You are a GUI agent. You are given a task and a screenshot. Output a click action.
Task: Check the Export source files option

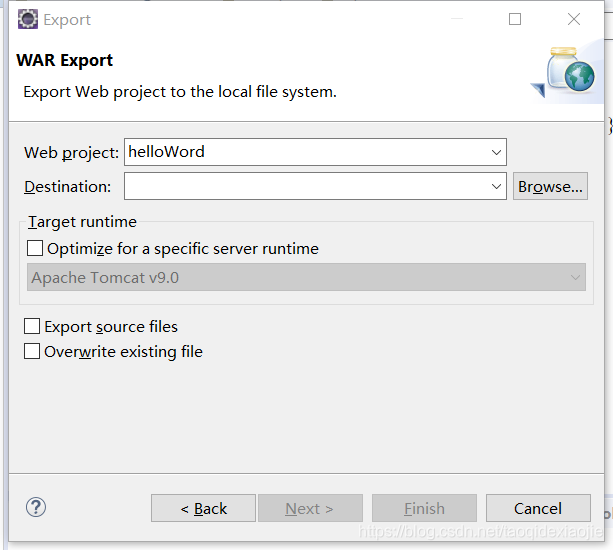[x=32, y=326]
